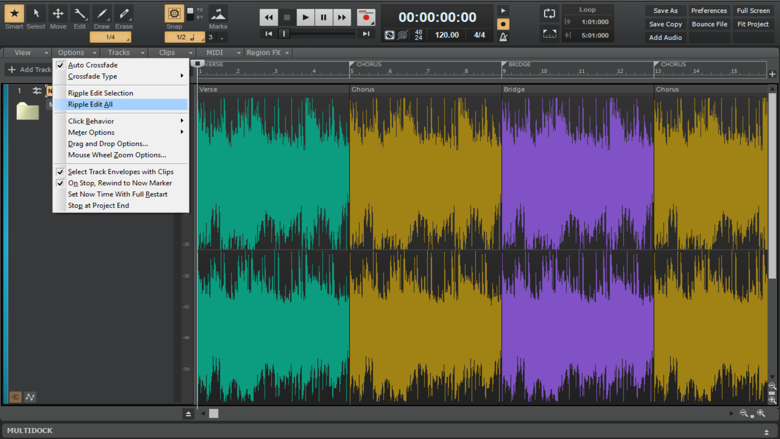The height and width of the screenshot is (439, 780).
Task: Disable On Stop, Rewind to Now Marker
Action: pos(119,183)
